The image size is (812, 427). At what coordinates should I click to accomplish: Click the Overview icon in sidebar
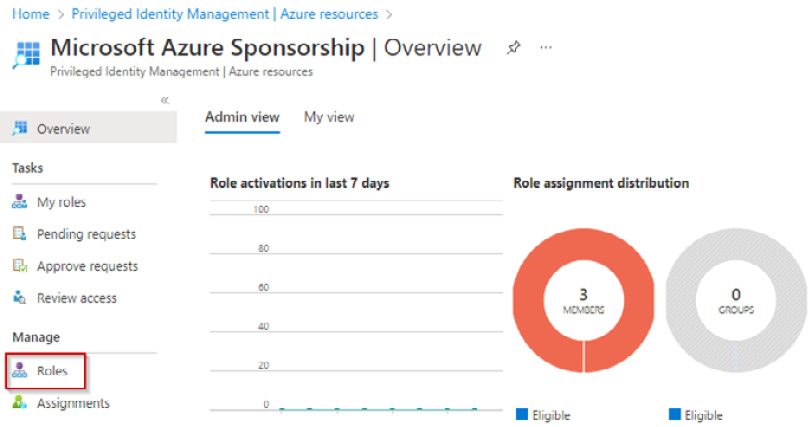(20, 128)
